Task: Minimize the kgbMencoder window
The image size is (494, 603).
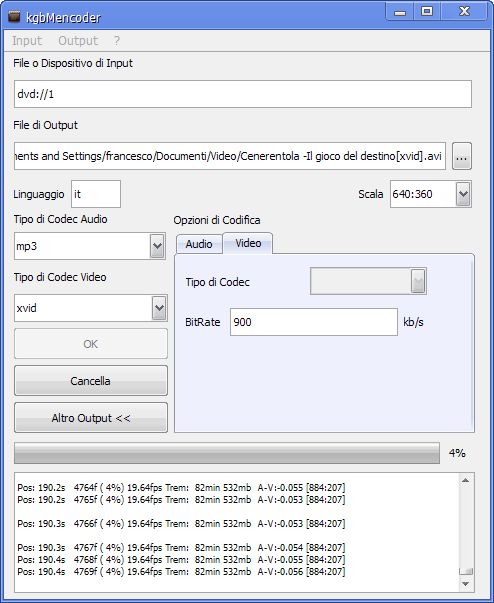Action: click(x=400, y=12)
